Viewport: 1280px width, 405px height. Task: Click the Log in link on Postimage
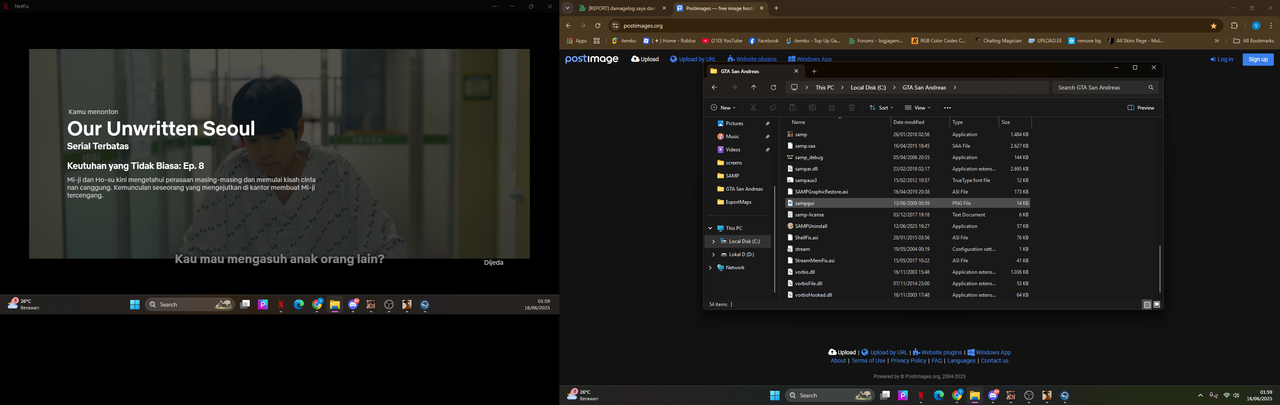coord(1221,59)
